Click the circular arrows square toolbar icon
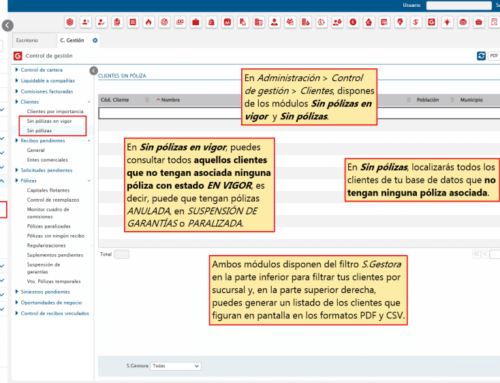 (x=432, y=22)
